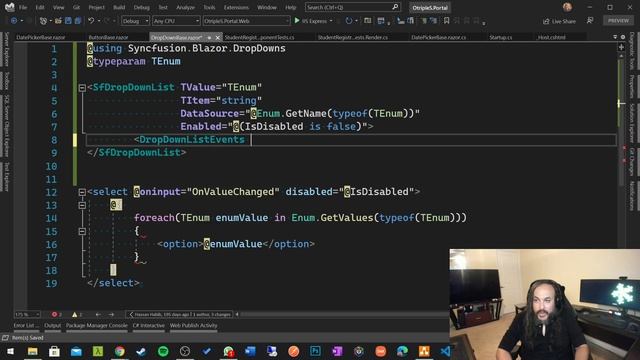Click editor split plus icon top right
Image resolution: width=640 pixels, height=360 pixels.
[x=621, y=47]
